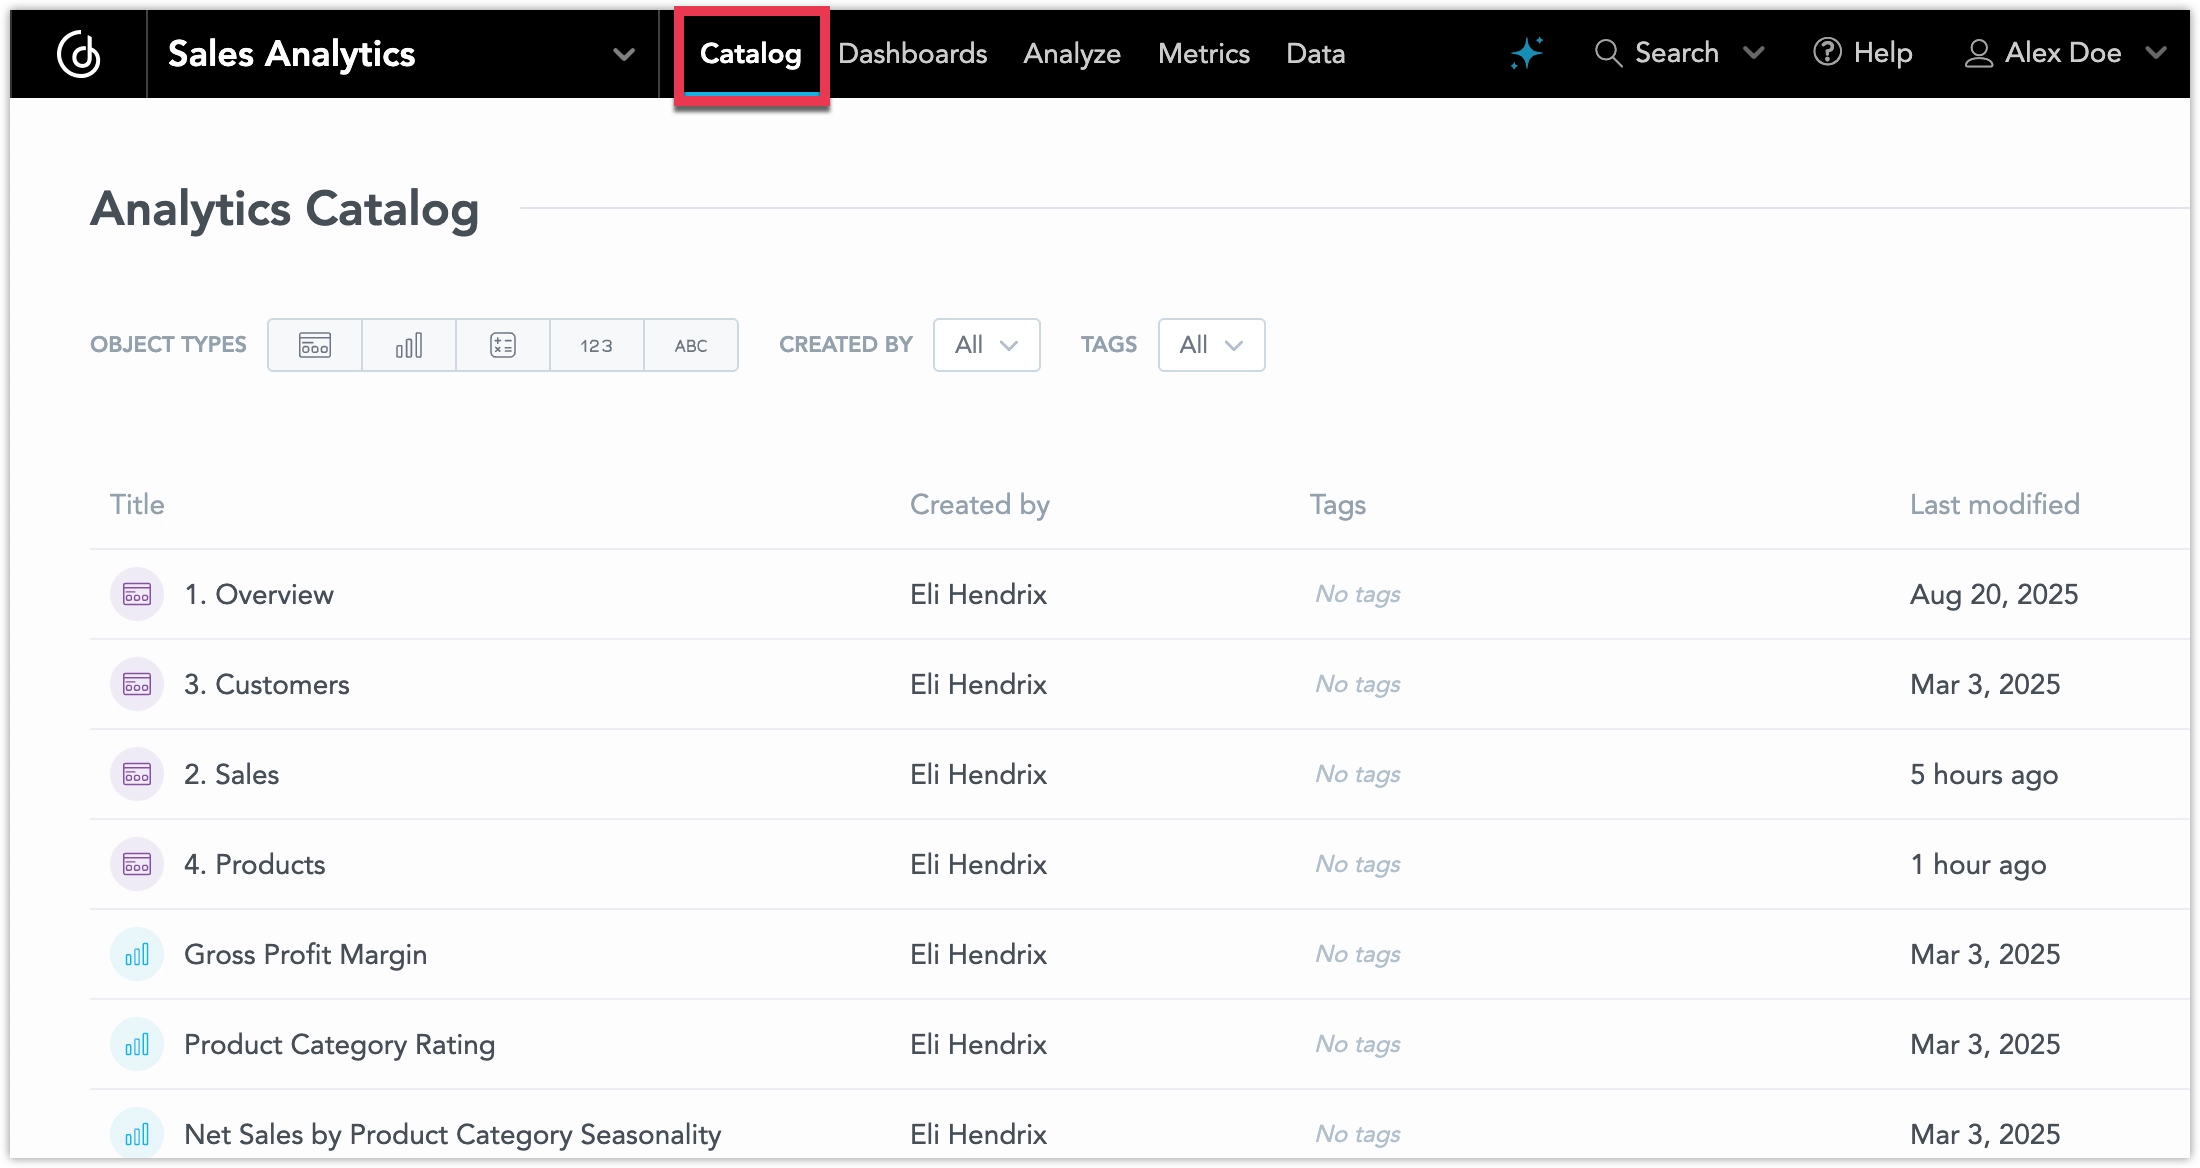Open the Gross Profit Margin visualization
The height and width of the screenshot is (1168, 2200).
tap(305, 954)
